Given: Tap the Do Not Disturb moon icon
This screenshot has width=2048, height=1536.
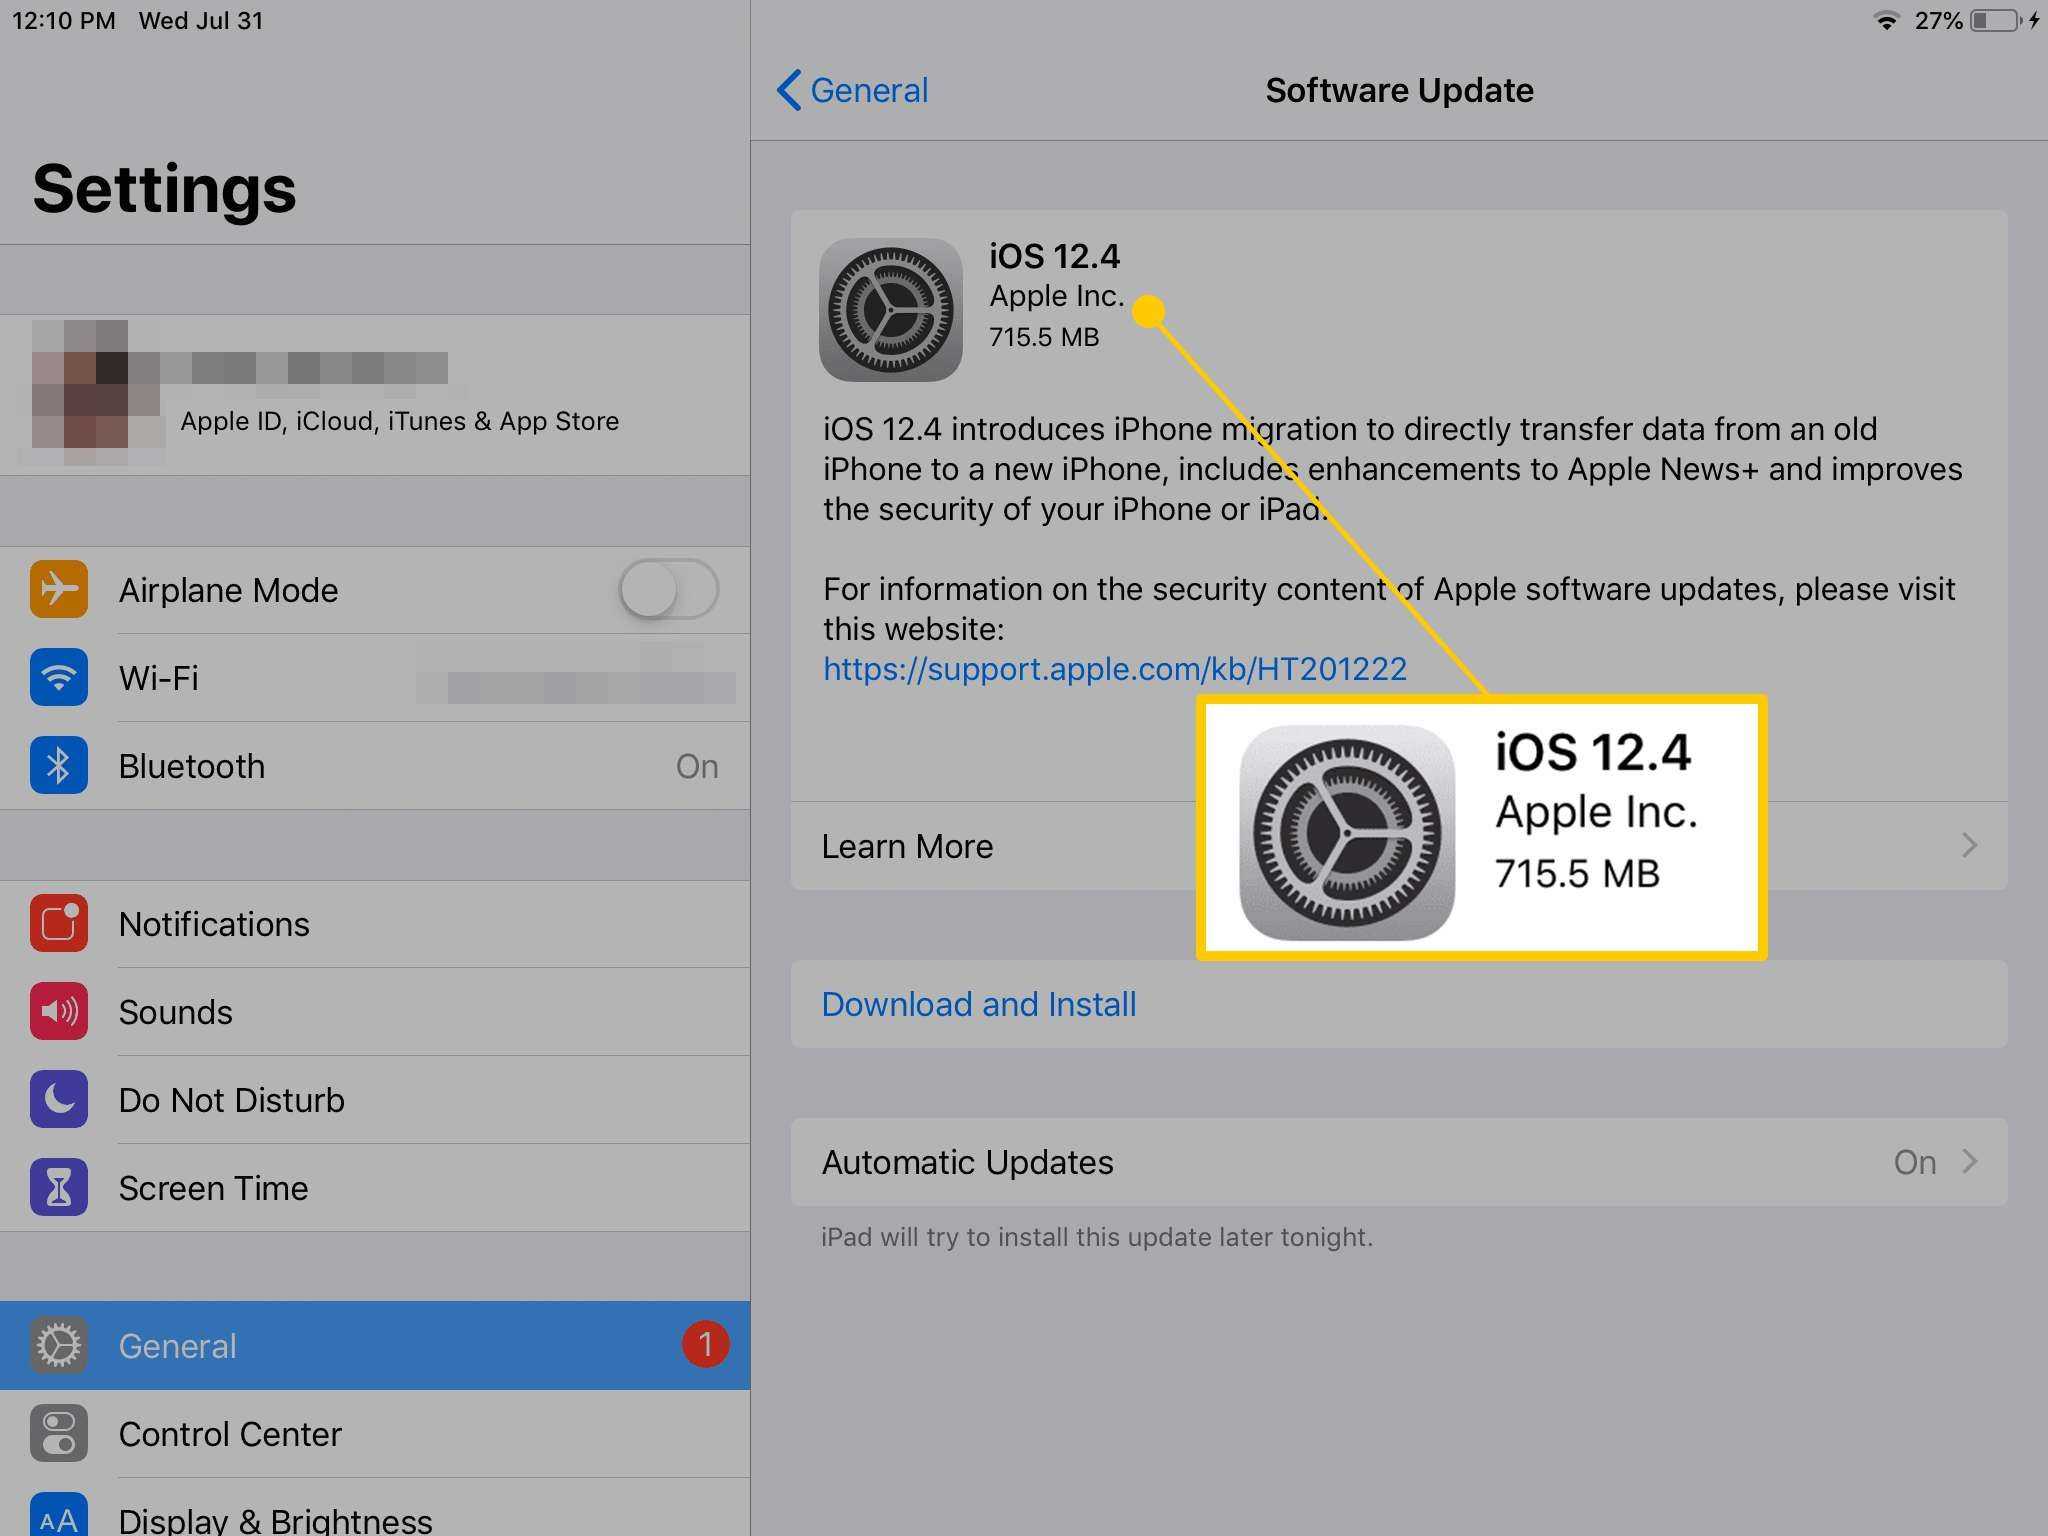Looking at the screenshot, I should tap(61, 1100).
